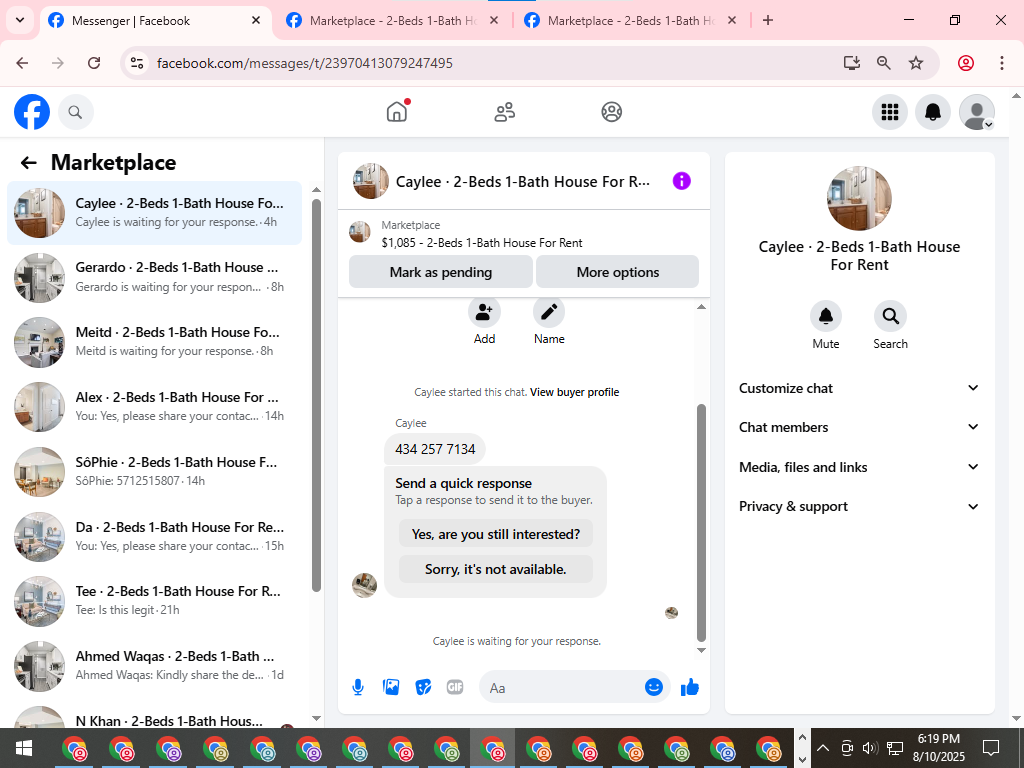Reload the page with the browser refresh icon
1024x768 pixels.
pyautogui.click(x=94, y=63)
